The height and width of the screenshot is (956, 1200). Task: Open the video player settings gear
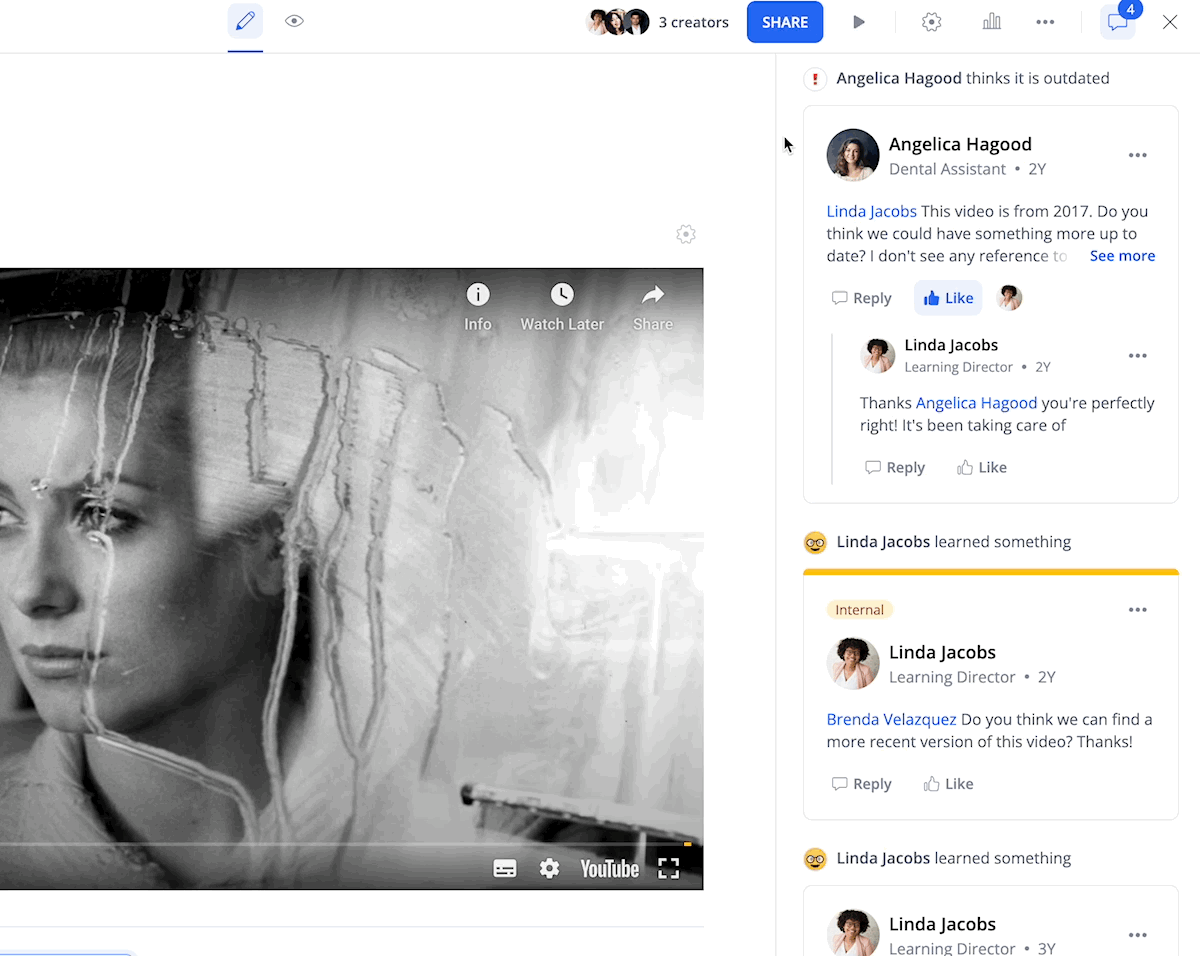click(x=549, y=869)
